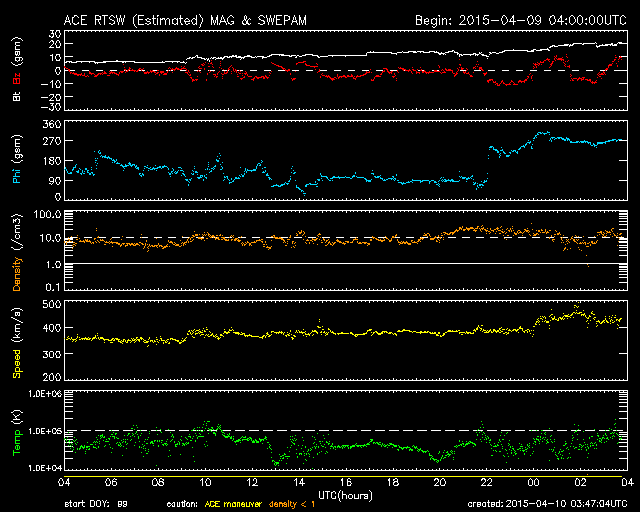Click the yellow "ACE maneuver" legend entry
The width and height of the screenshot is (640, 512).
[x=233, y=504]
